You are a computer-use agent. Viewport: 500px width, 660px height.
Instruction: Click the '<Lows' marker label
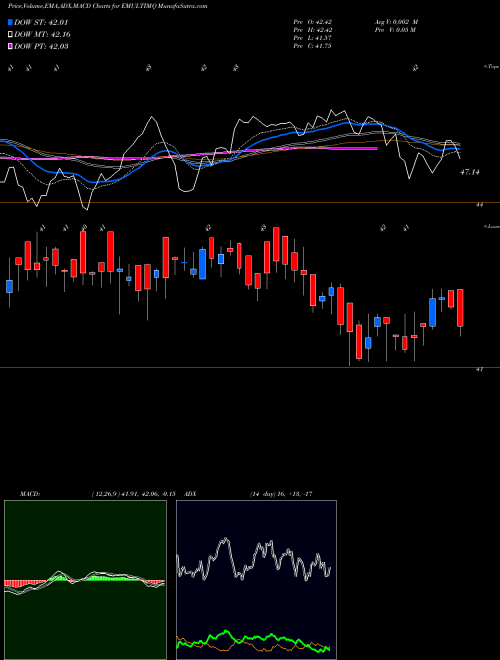click(491, 226)
